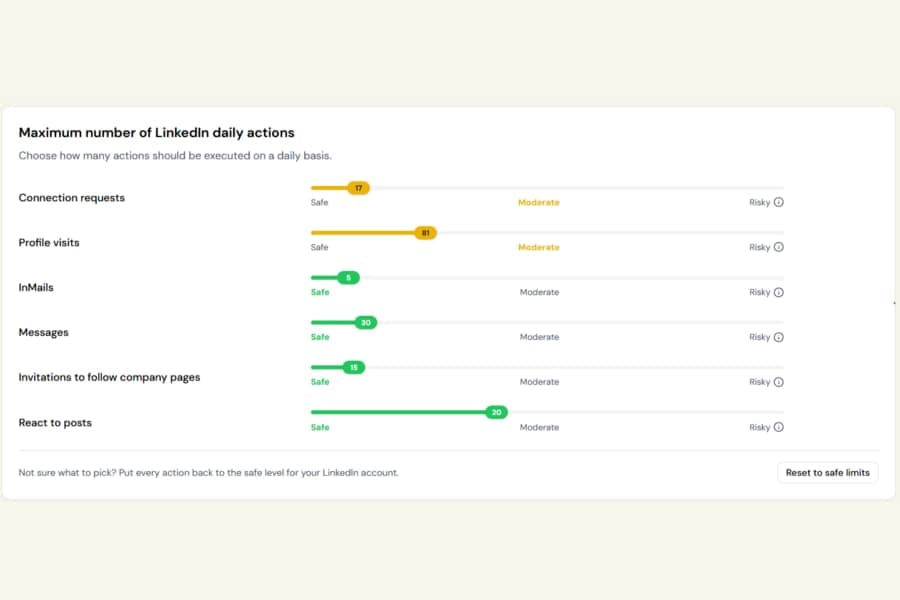Click the Connection requests slider handle showing 17

pos(359,188)
